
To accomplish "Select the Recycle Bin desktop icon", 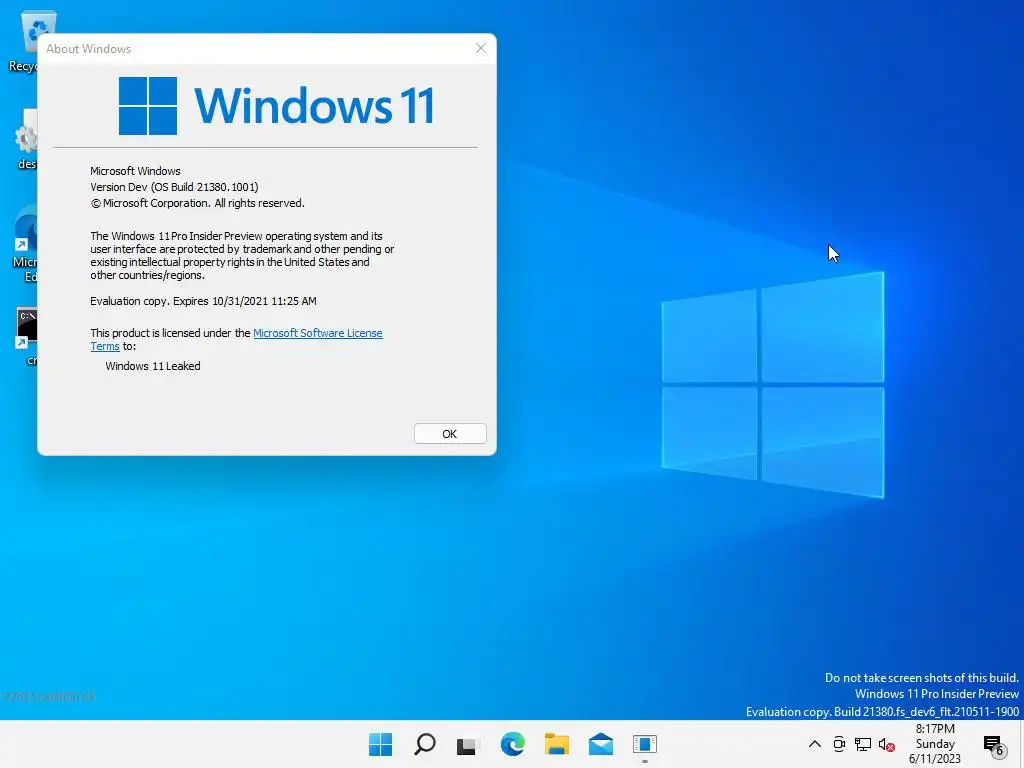I will (24, 40).
